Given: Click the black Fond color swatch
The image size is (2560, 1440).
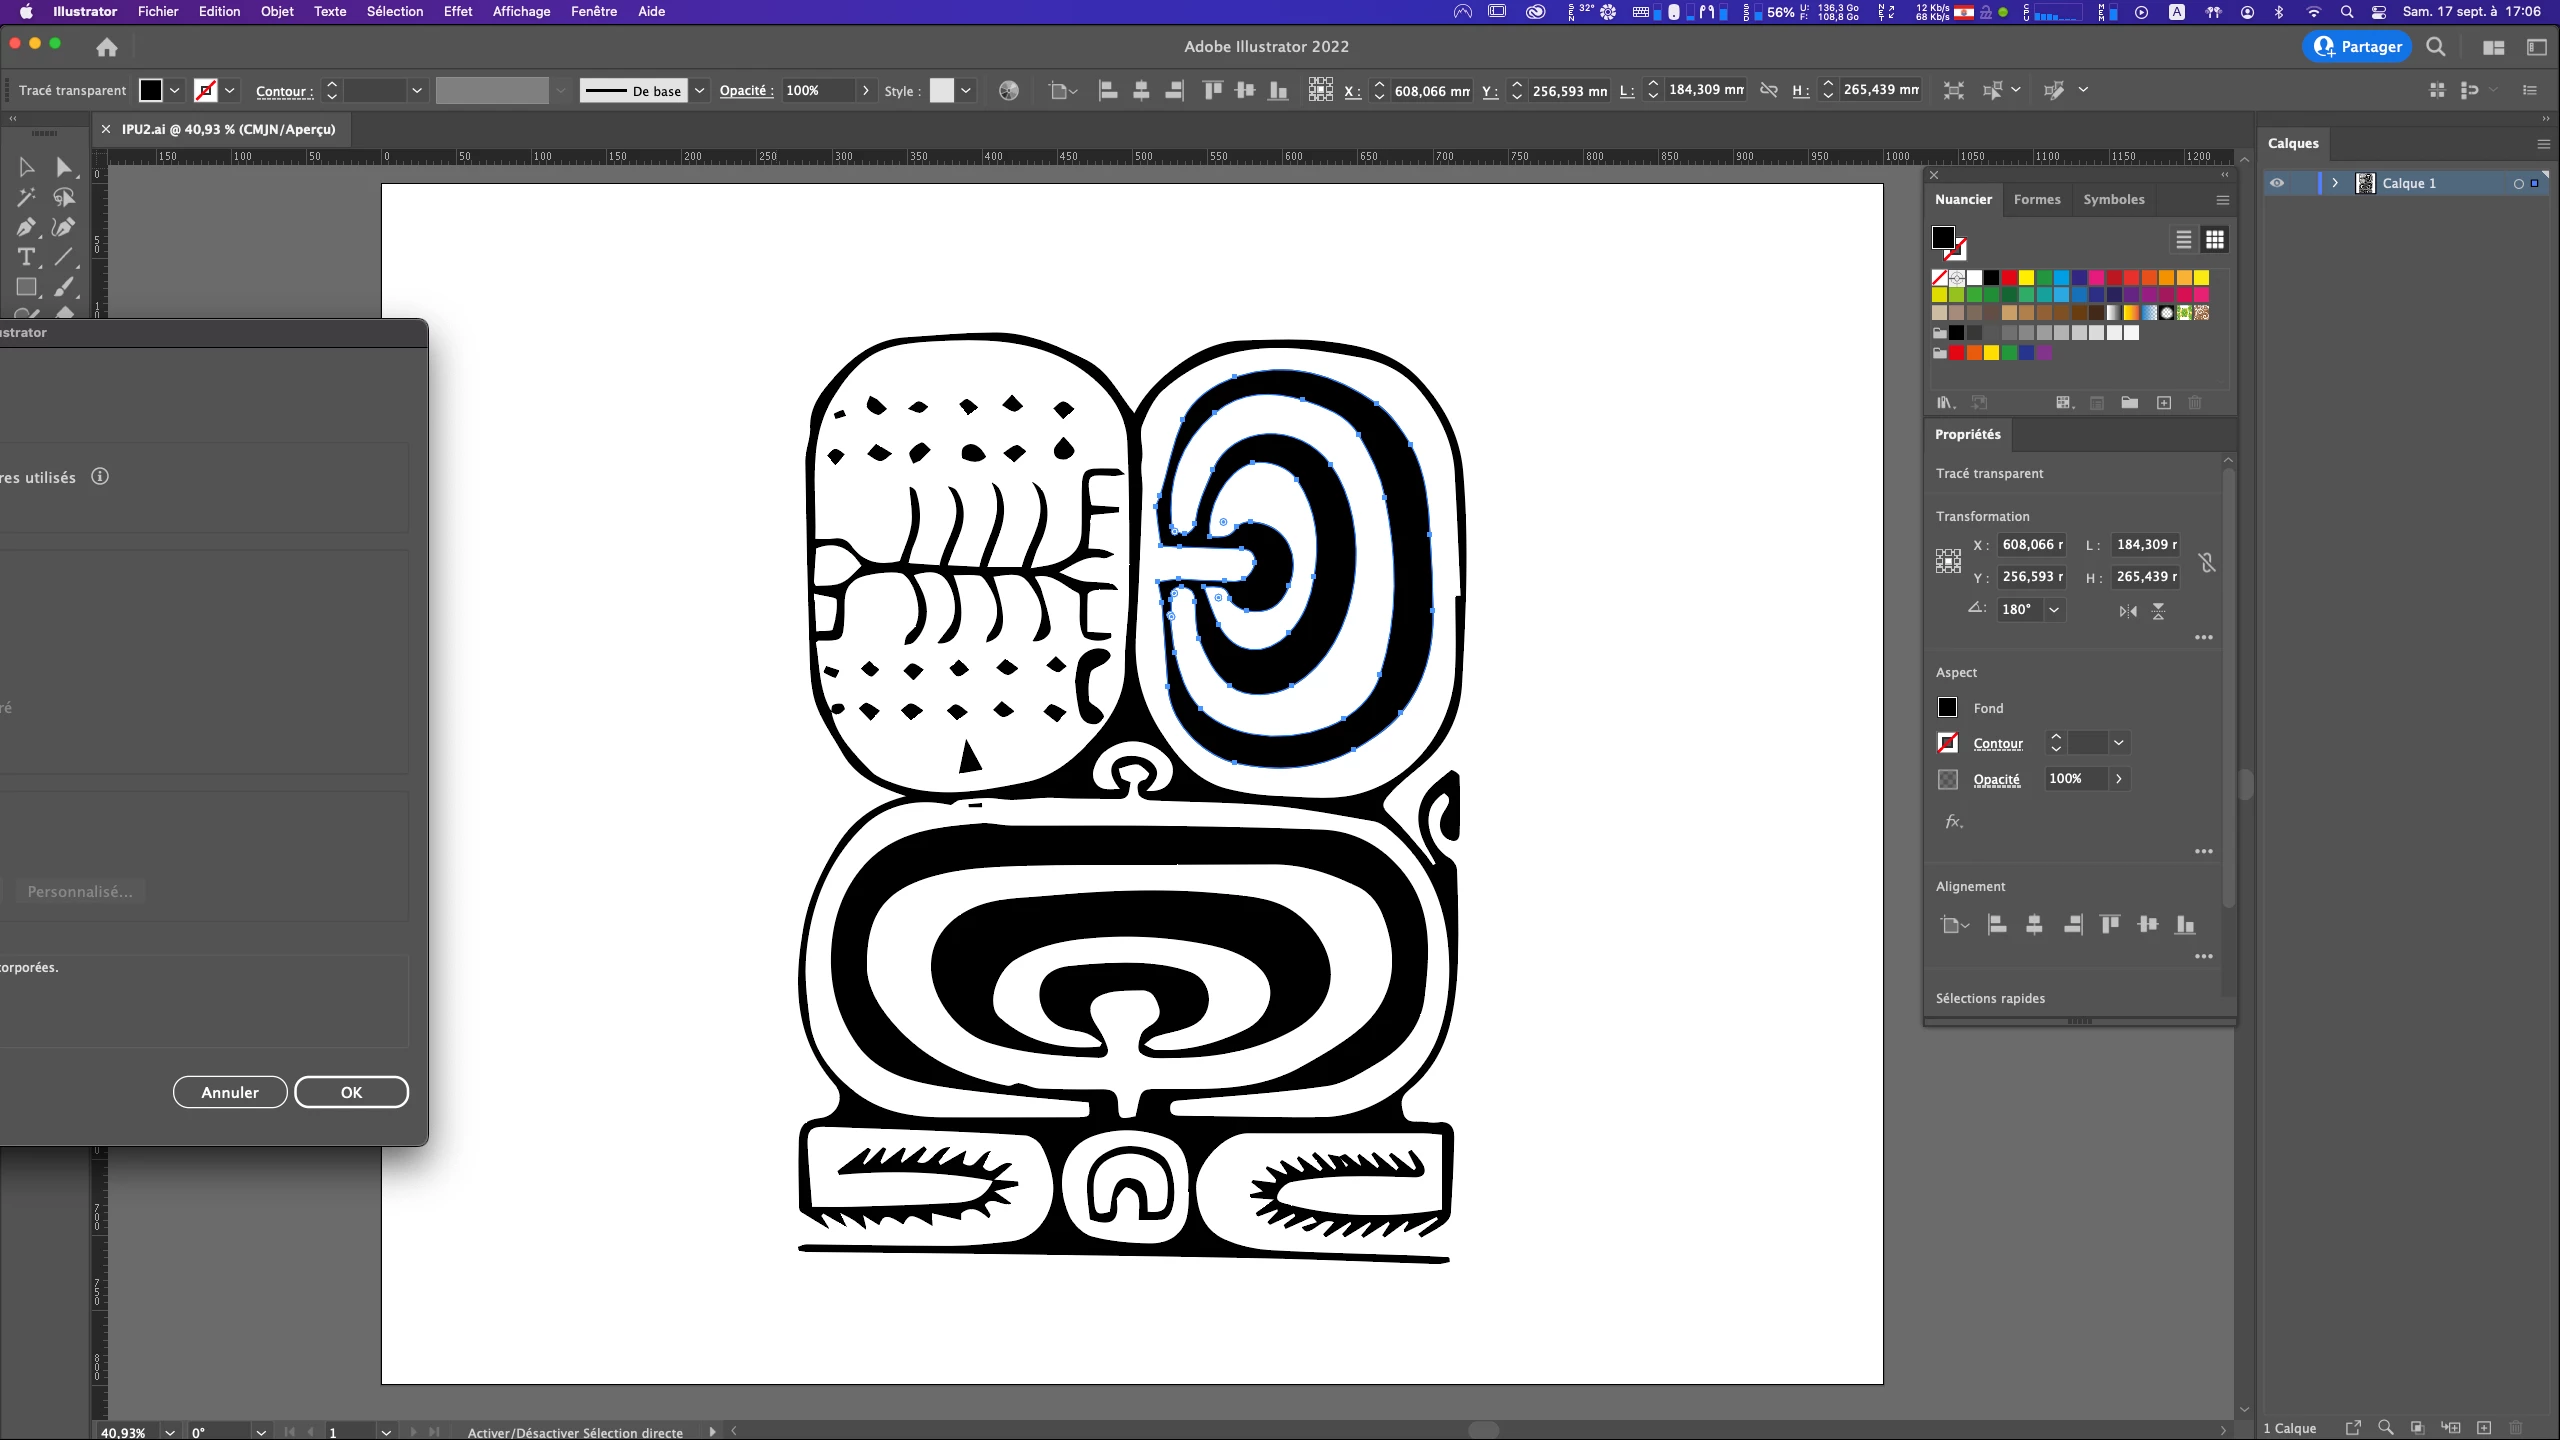Looking at the screenshot, I should tap(1947, 708).
